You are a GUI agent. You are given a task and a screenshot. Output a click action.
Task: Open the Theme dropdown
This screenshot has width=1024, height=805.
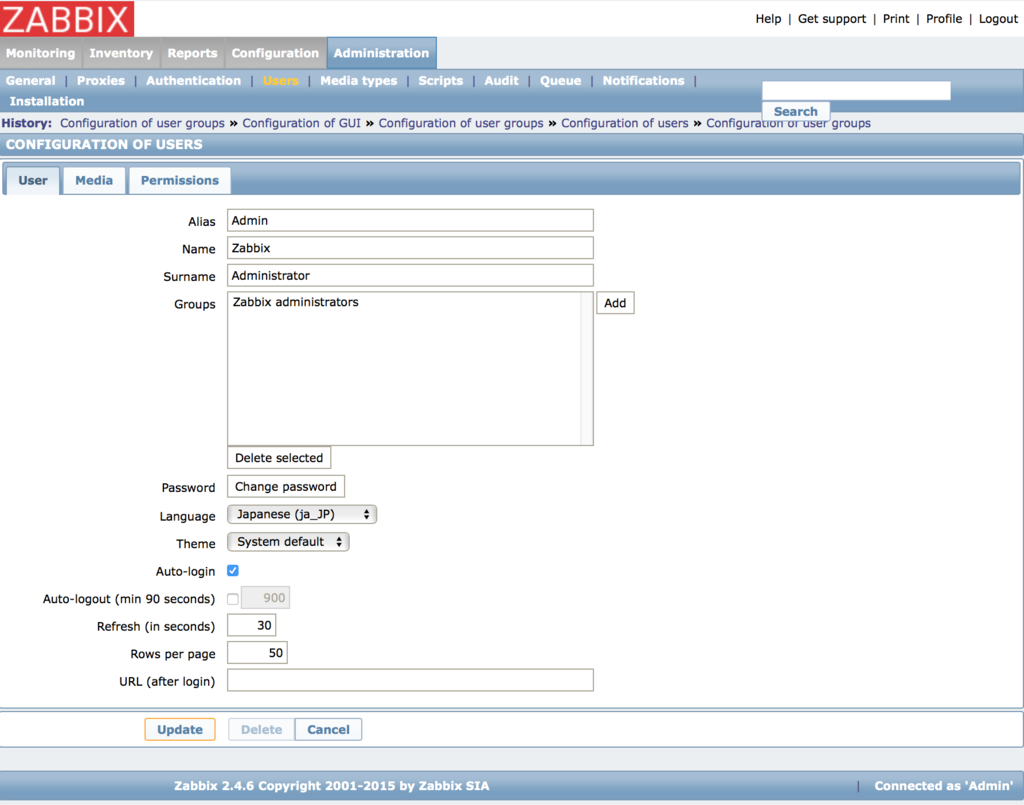coord(288,542)
